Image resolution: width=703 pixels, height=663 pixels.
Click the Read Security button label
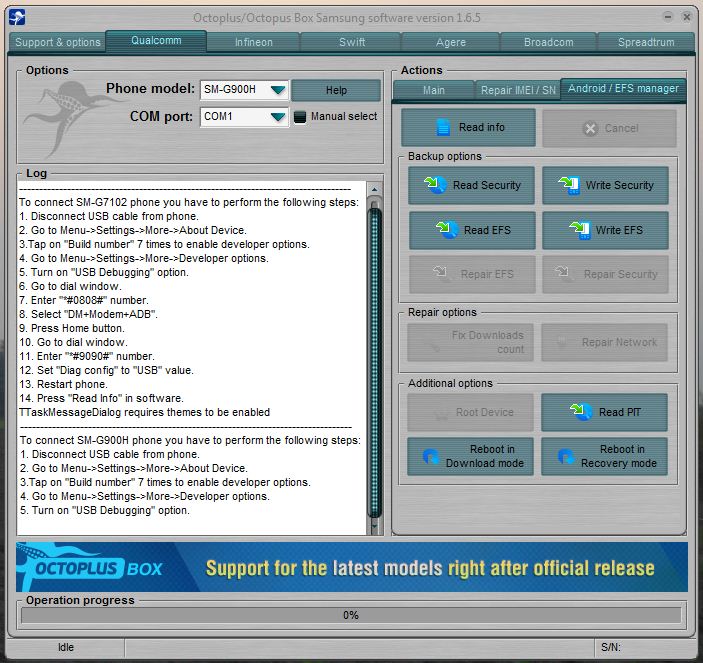(x=486, y=185)
